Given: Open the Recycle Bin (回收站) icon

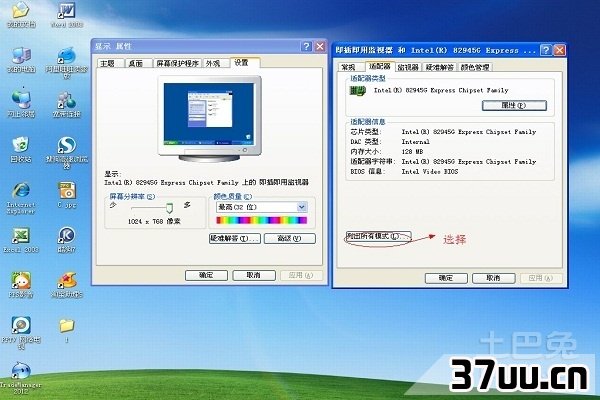Looking at the screenshot, I should 21,149.
